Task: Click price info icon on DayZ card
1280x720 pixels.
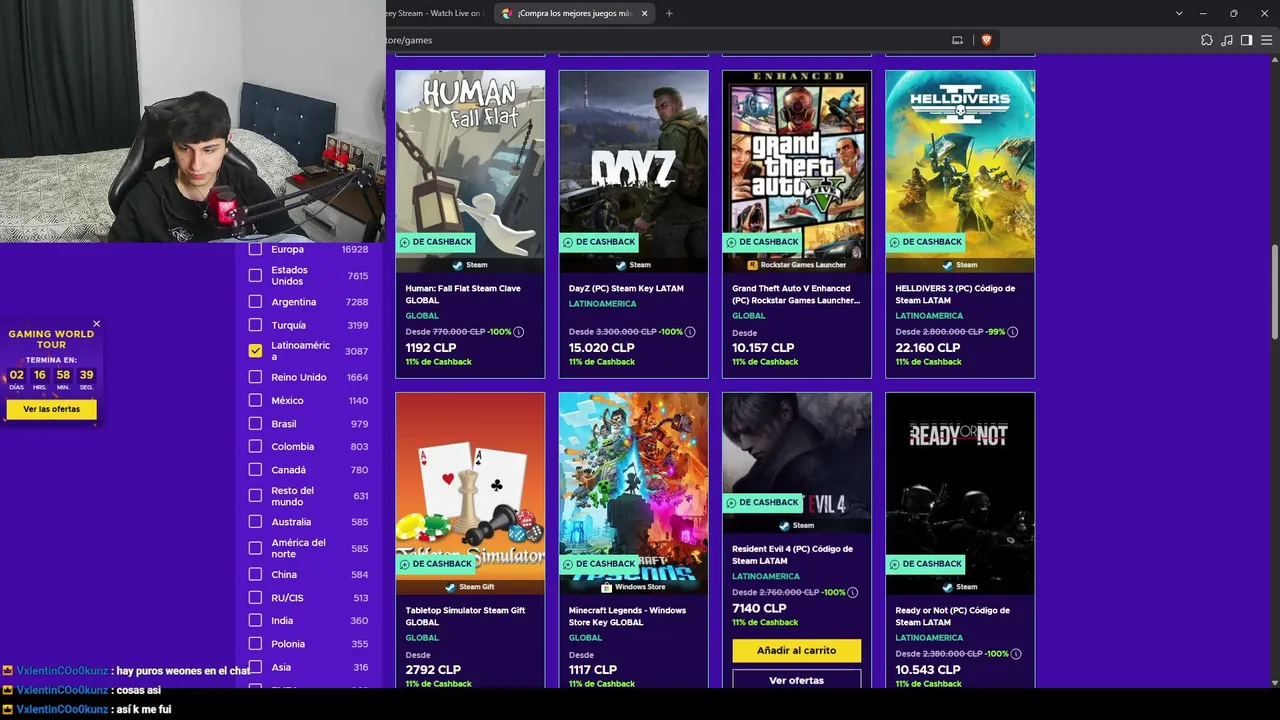Action: coord(690,332)
